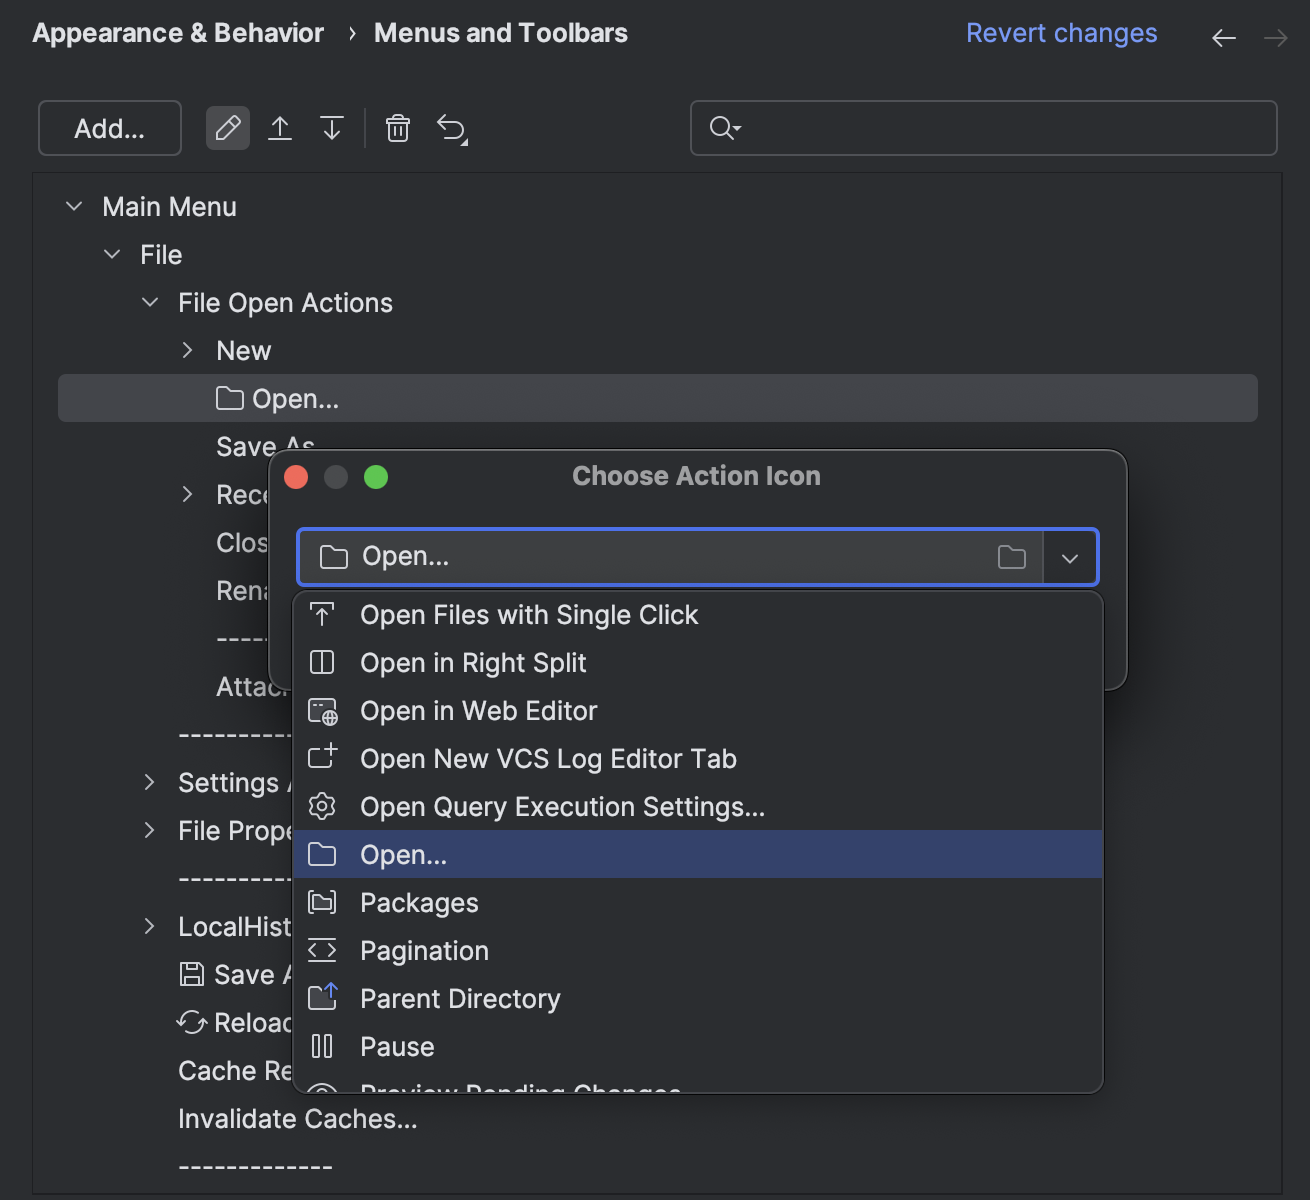Viewport: 1310px width, 1200px height.
Task: Collapse the File Open Actions node
Action: (150, 302)
